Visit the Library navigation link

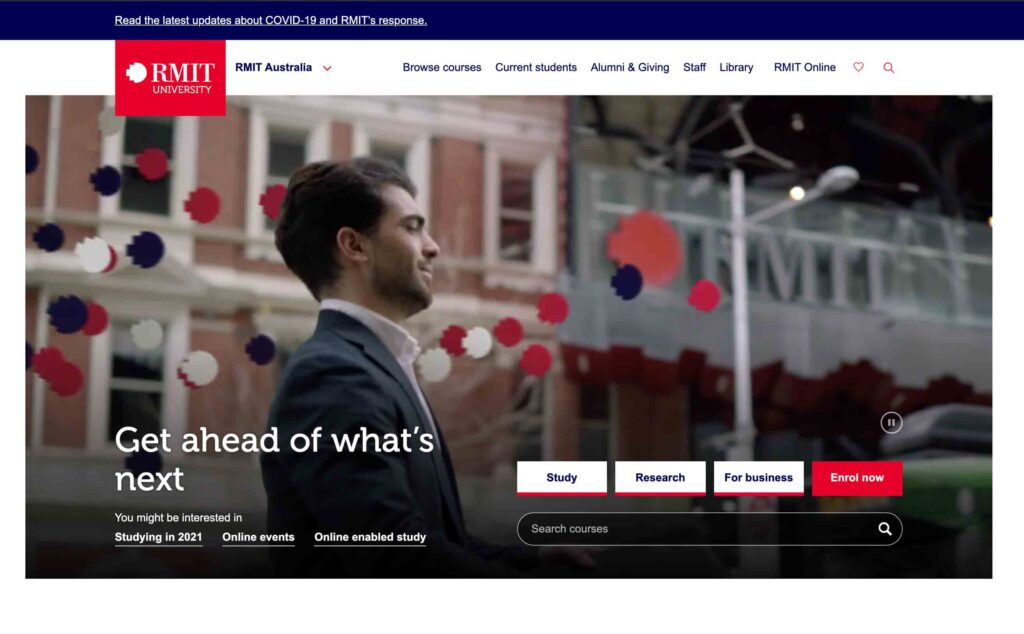(736, 67)
